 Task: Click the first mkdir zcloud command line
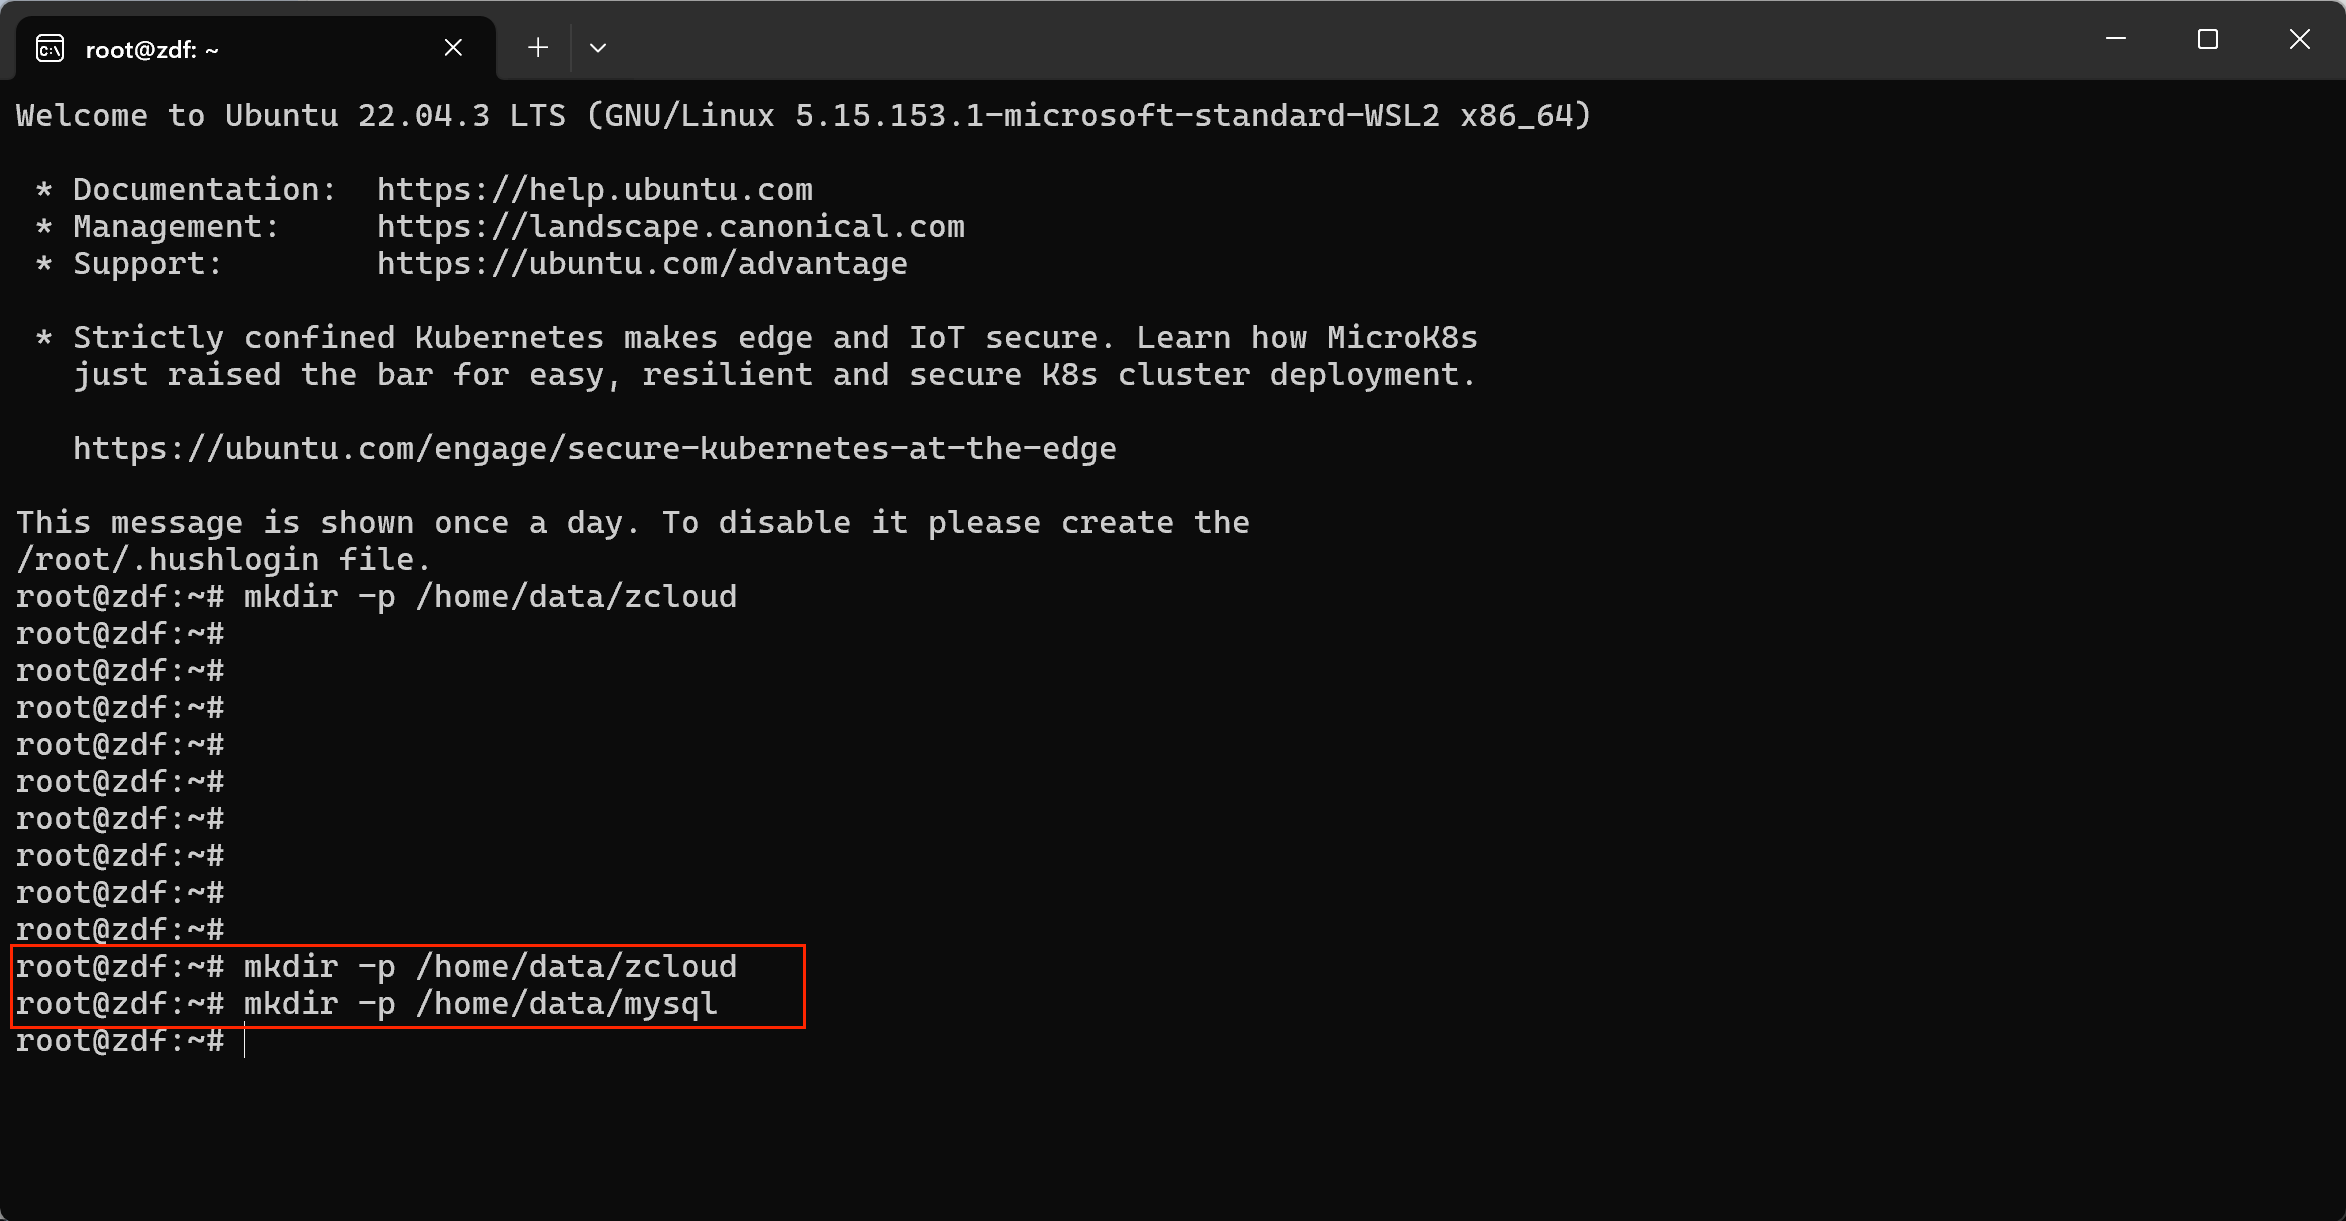(490, 597)
